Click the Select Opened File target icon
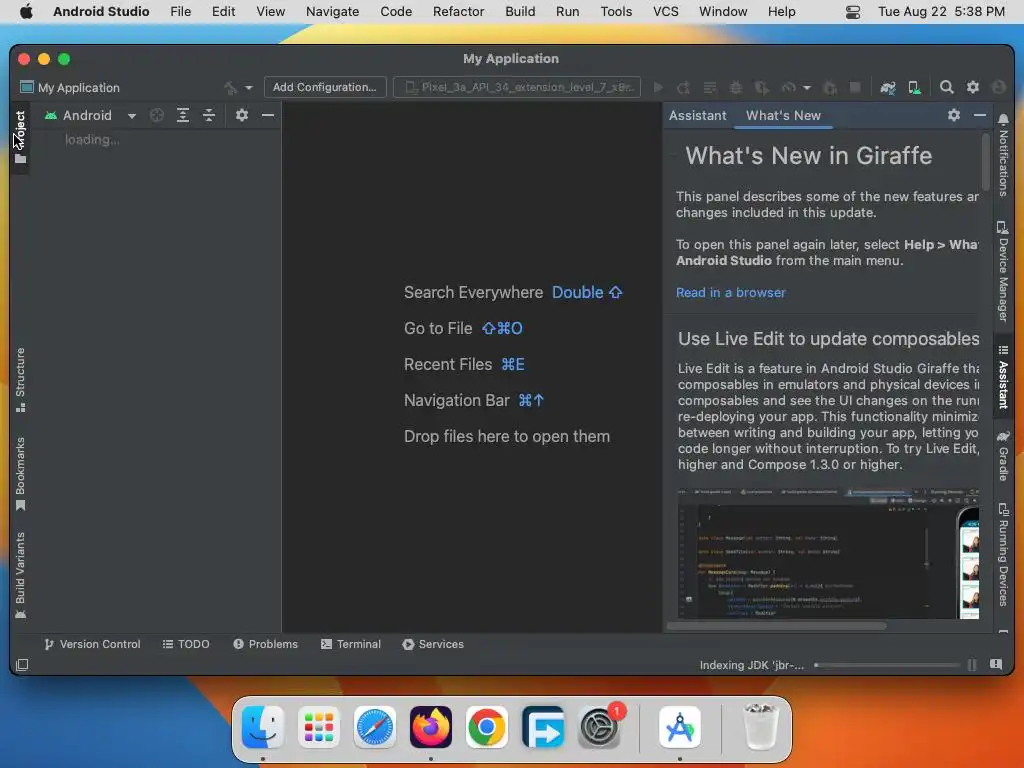Image resolution: width=1024 pixels, height=768 pixels. [x=157, y=116]
